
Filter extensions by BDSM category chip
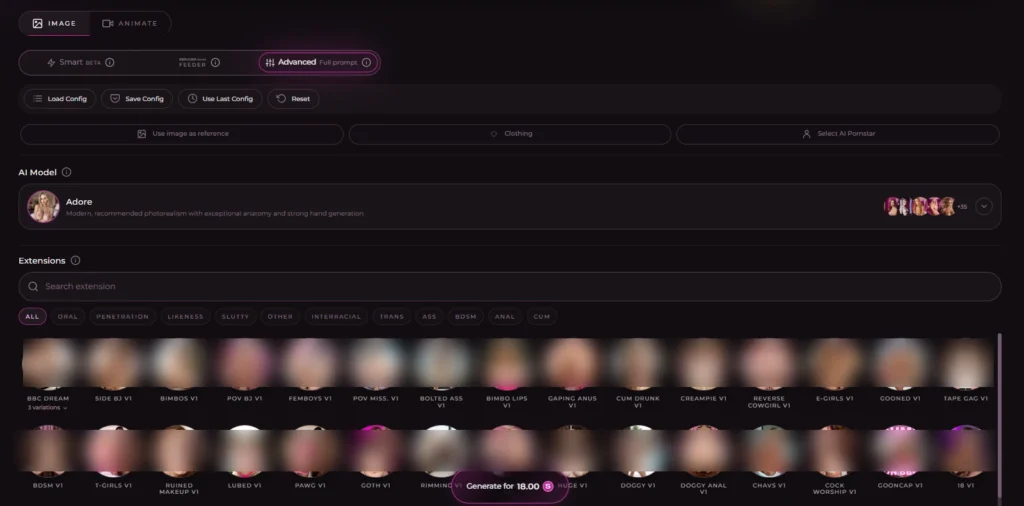466,317
